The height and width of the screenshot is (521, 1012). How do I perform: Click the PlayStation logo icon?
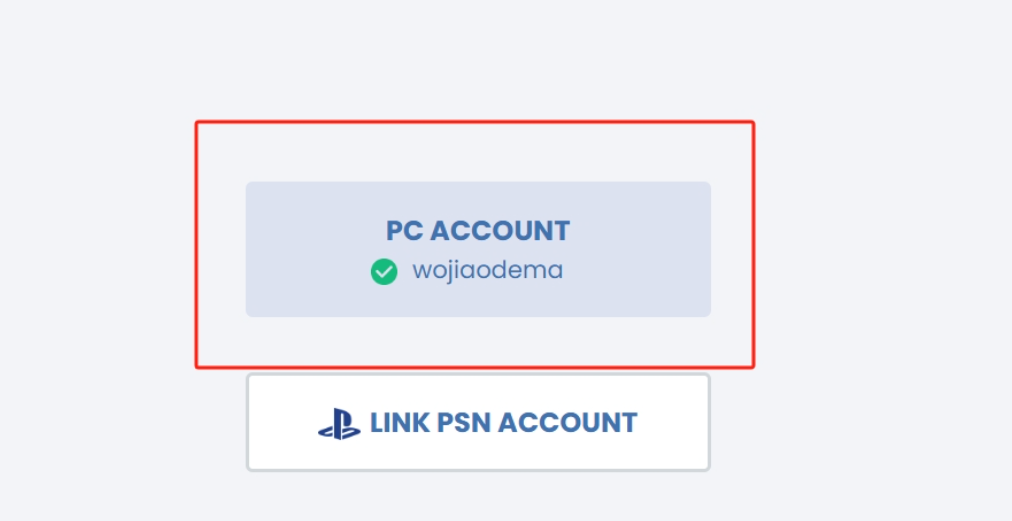[339, 424]
